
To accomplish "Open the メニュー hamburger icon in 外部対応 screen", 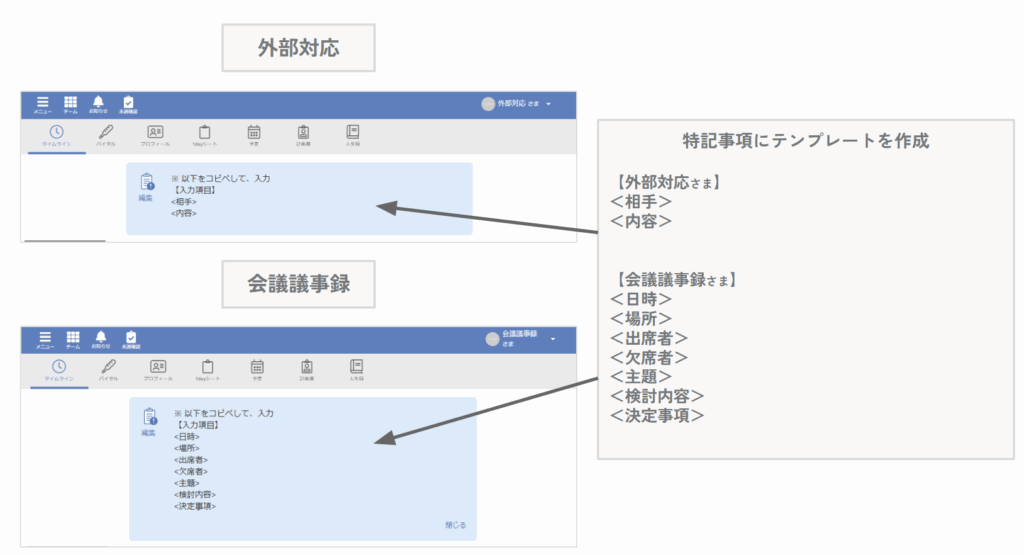I will pos(42,104).
